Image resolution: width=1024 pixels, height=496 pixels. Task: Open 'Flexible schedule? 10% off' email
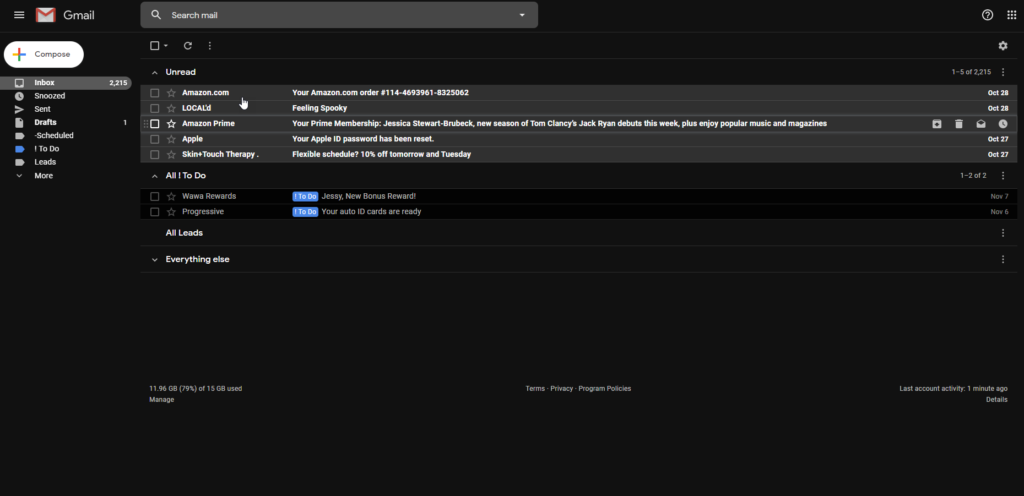(381, 155)
